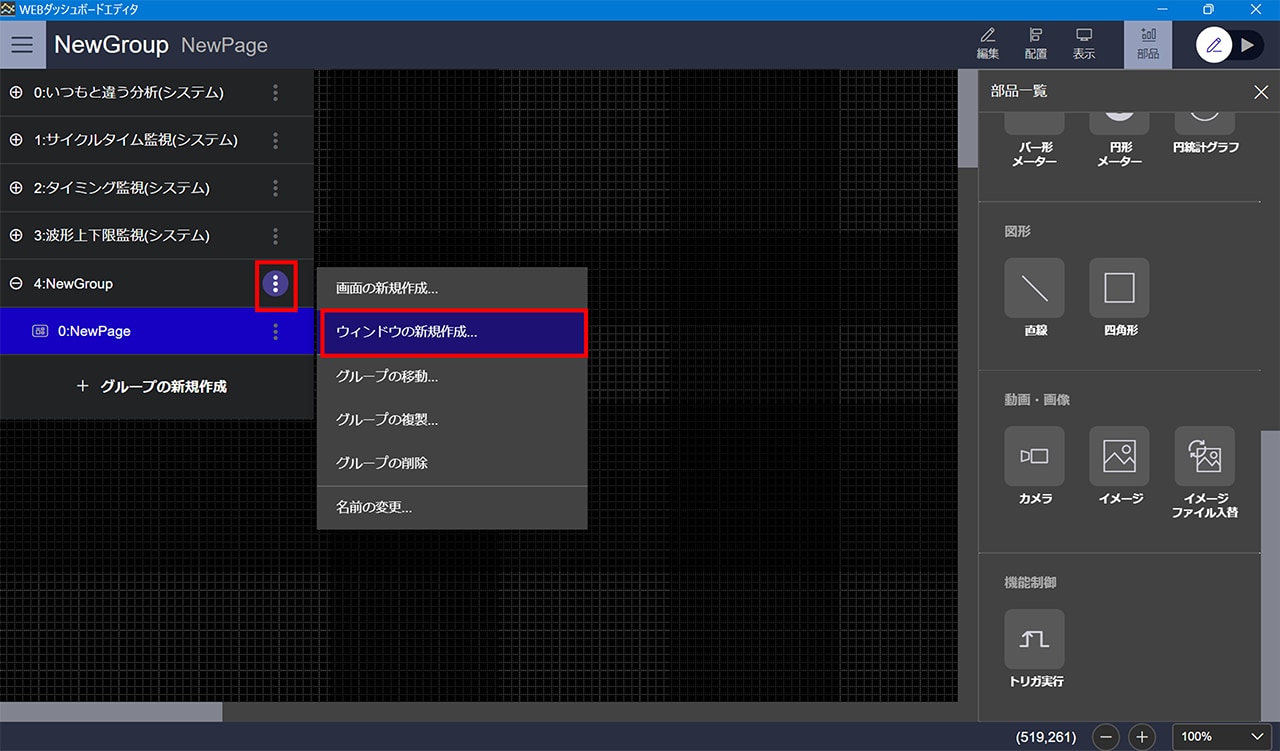Close the 部品一覧 panel
The image size is (1280, 751).
click(1260, 92)
